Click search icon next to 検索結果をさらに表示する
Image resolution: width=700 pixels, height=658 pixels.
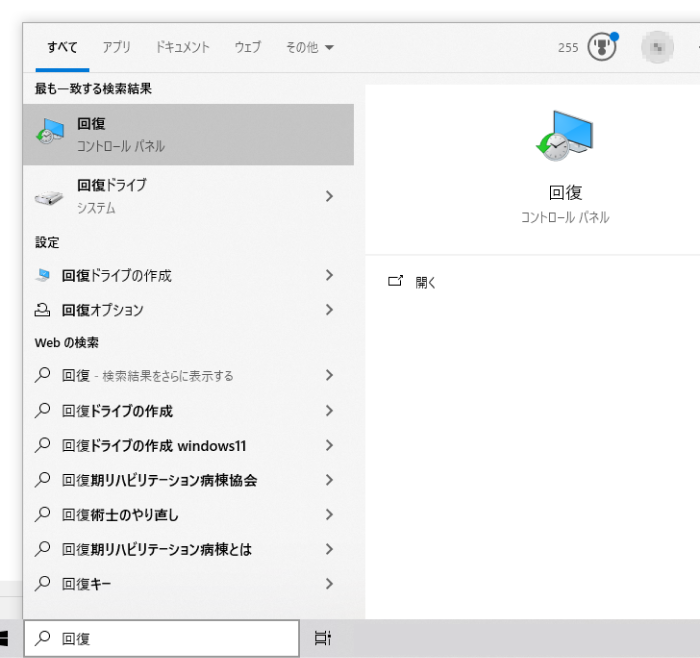point(42,375)
